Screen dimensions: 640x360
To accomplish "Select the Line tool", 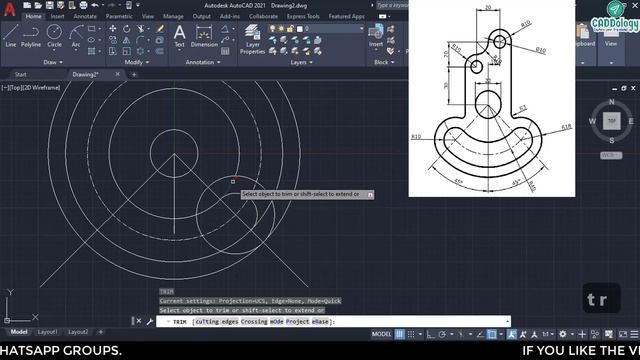I will 11,35.
